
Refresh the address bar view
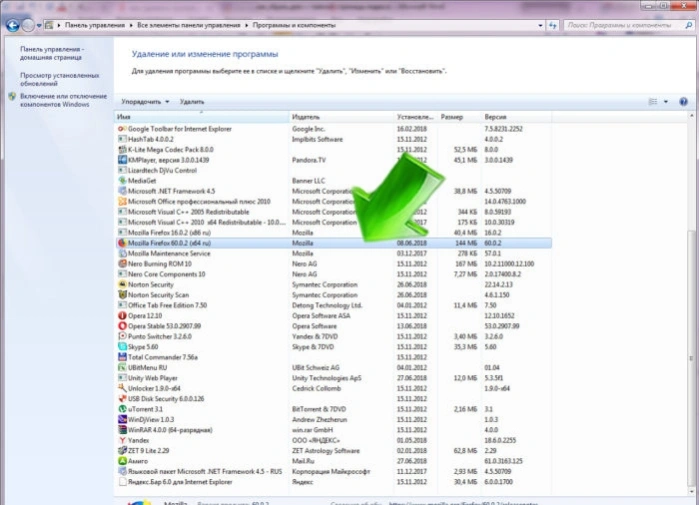[x=553, y=25]
